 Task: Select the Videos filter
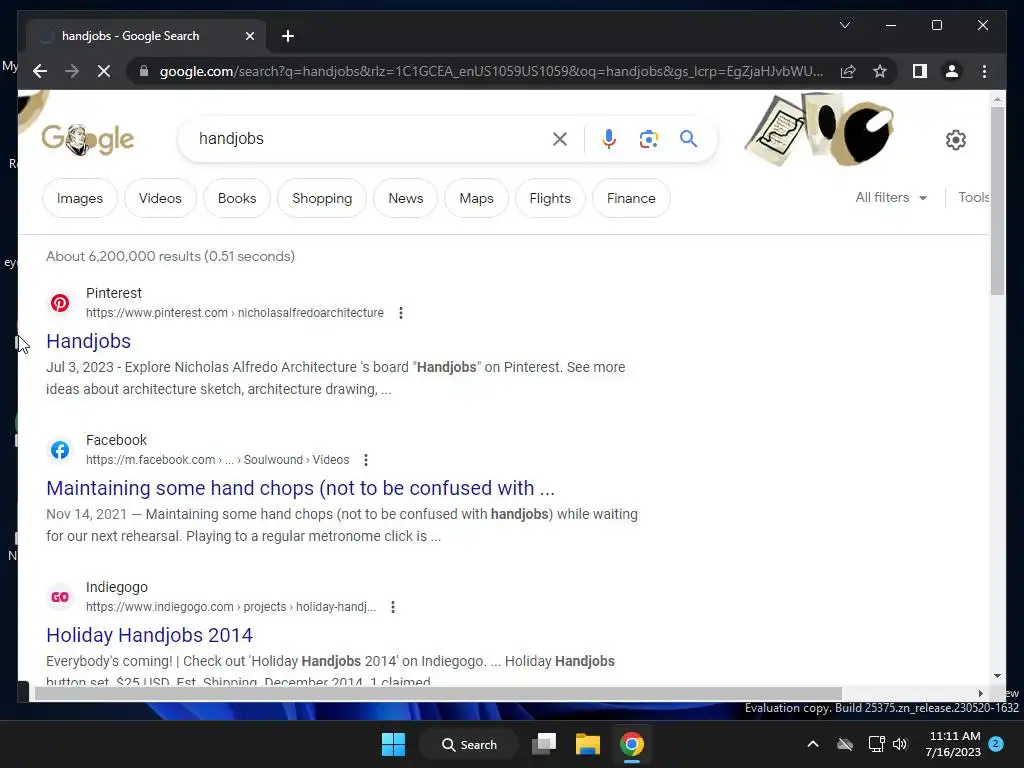click(160, 198)
